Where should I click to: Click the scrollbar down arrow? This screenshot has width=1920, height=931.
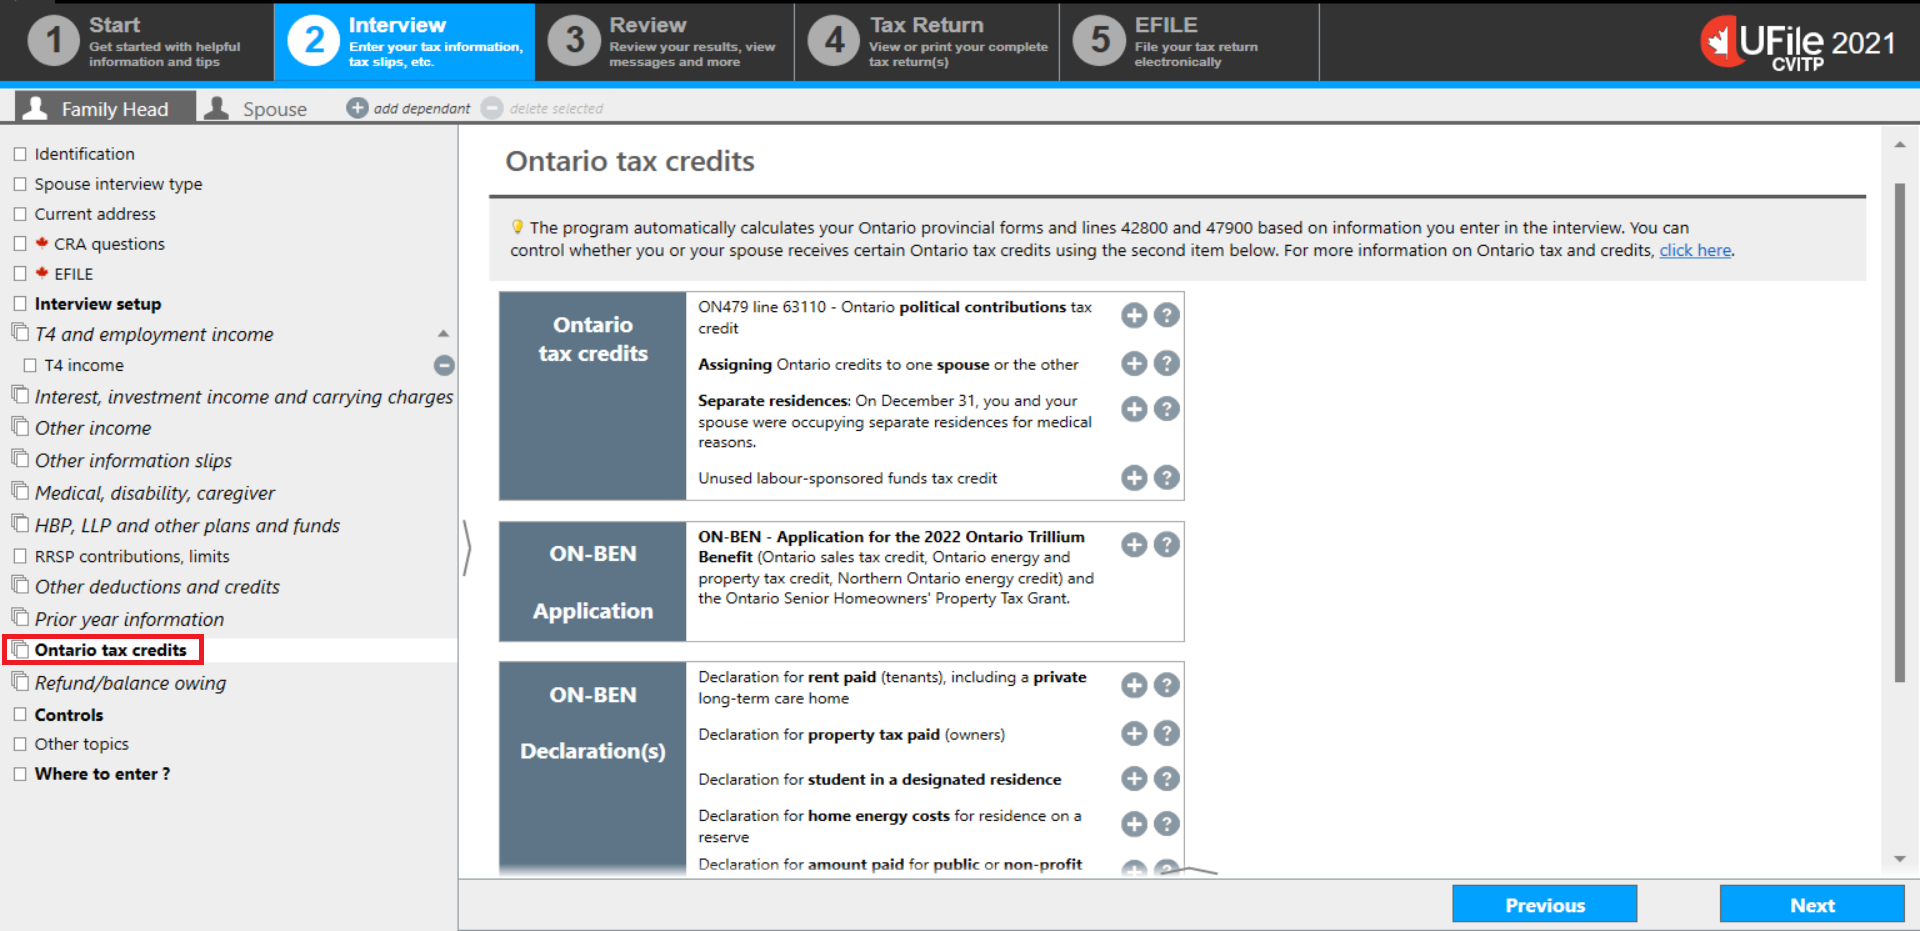1900,859
